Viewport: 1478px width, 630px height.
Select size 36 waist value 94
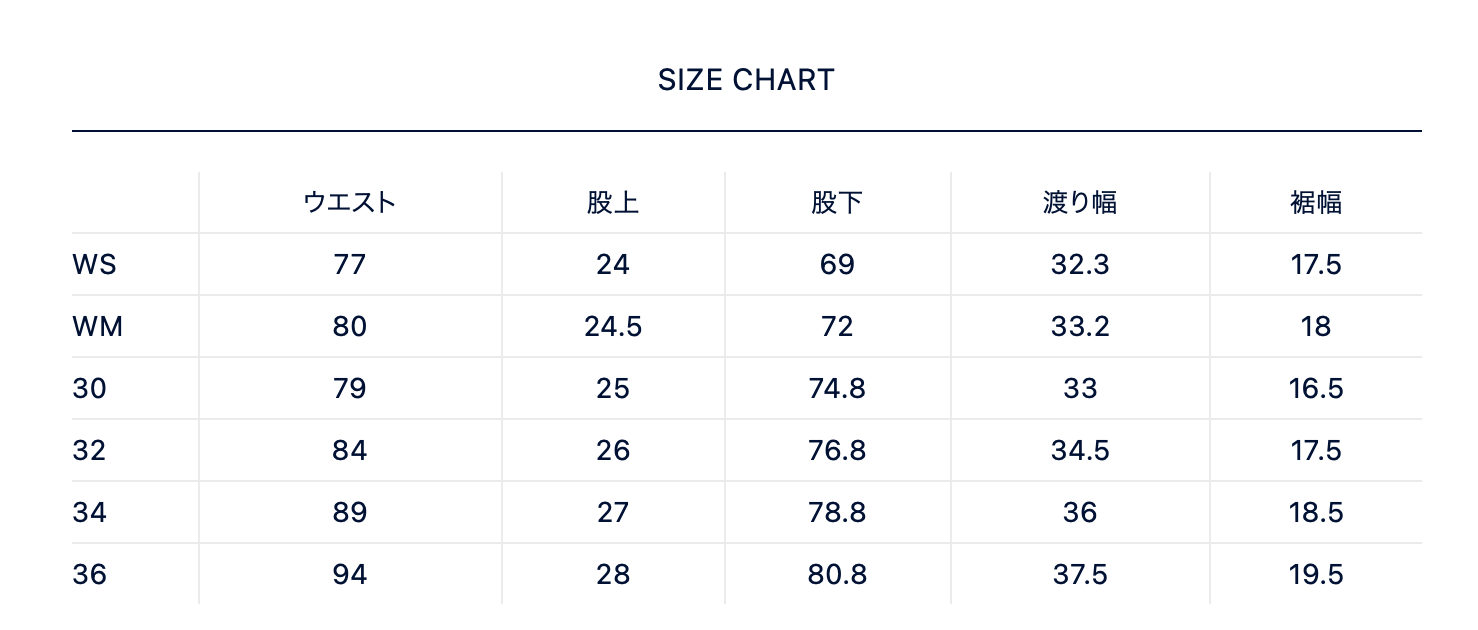click(350, 575)
